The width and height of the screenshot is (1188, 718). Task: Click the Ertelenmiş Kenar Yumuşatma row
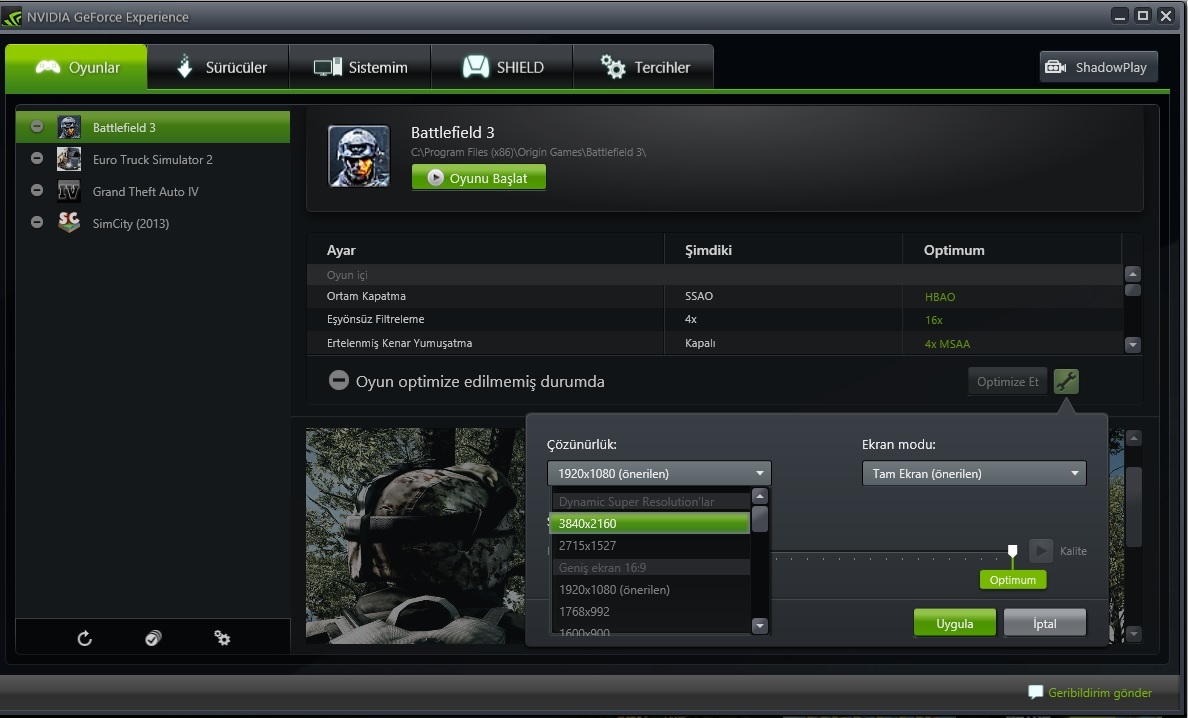click(714, 343)
